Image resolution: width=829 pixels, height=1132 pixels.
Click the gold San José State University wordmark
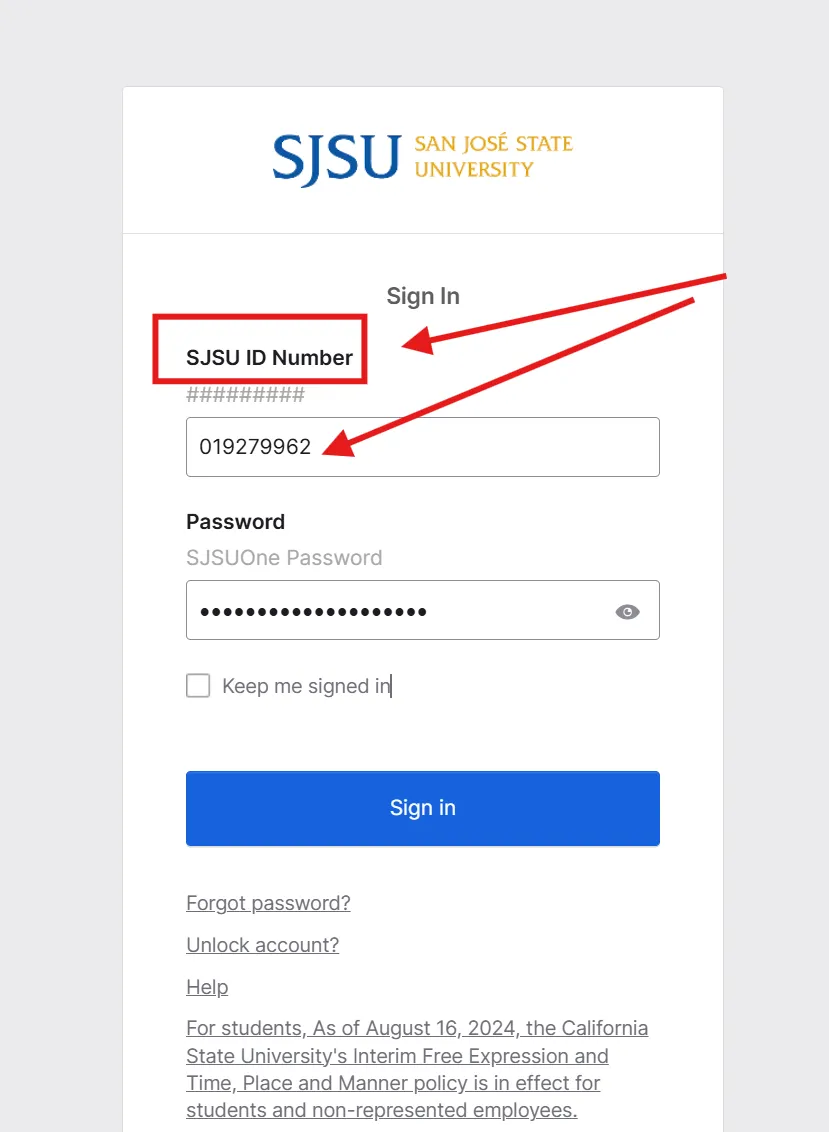pyautogui.click(x=494, y=156)
